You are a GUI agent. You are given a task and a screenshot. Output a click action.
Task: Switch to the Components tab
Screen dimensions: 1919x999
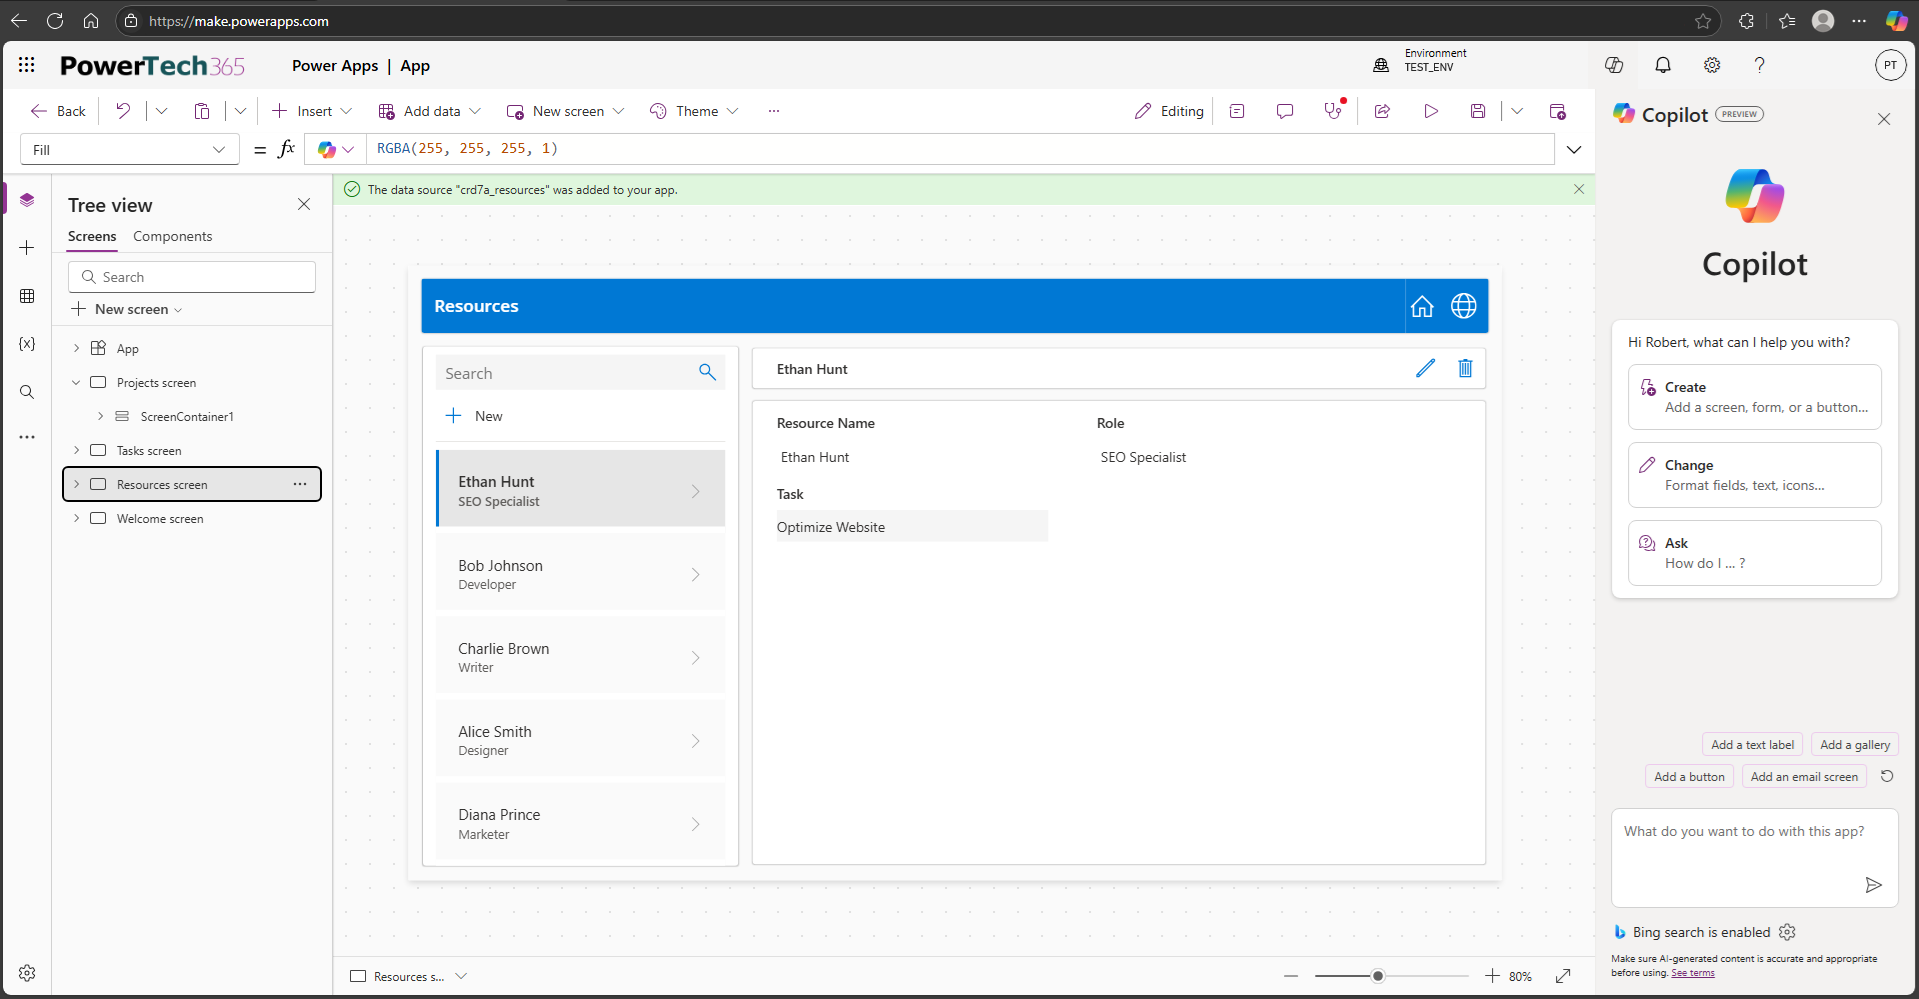point(172,237)
